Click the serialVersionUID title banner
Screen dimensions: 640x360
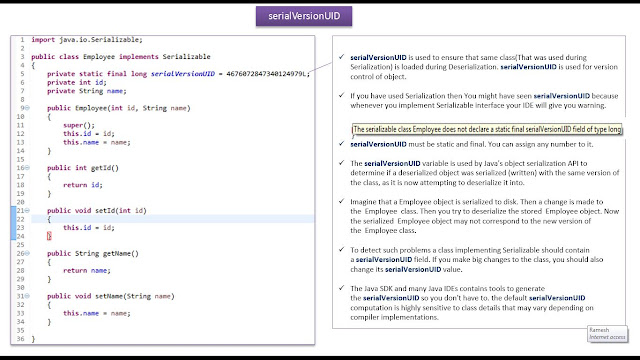304,16
